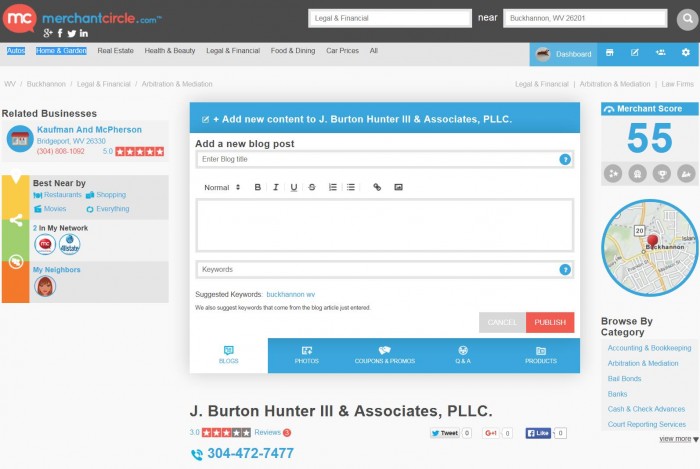Screen dimensions: 700x469
Task: Open the settings gear icon
Action: pos(686,53)
